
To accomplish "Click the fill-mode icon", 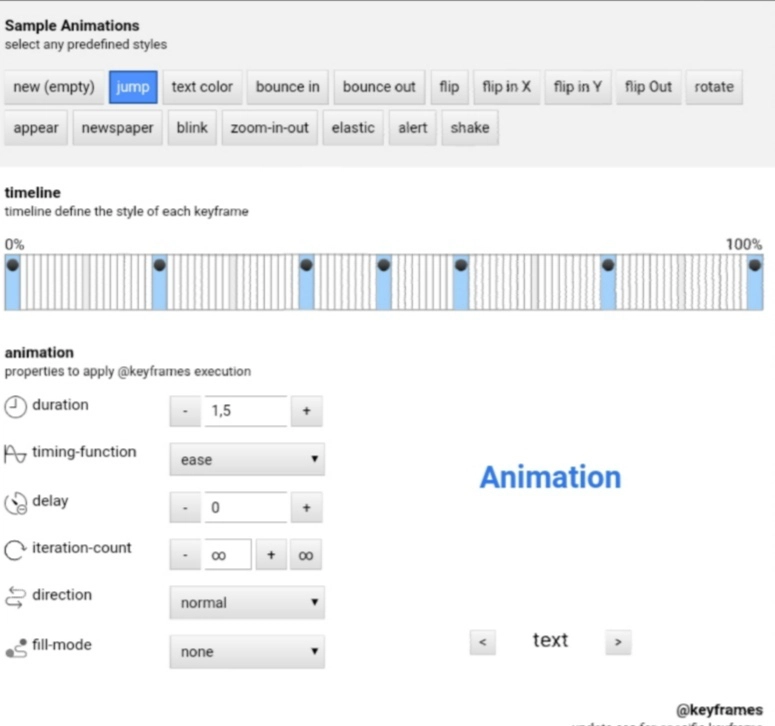I will (x=16, y=647).
